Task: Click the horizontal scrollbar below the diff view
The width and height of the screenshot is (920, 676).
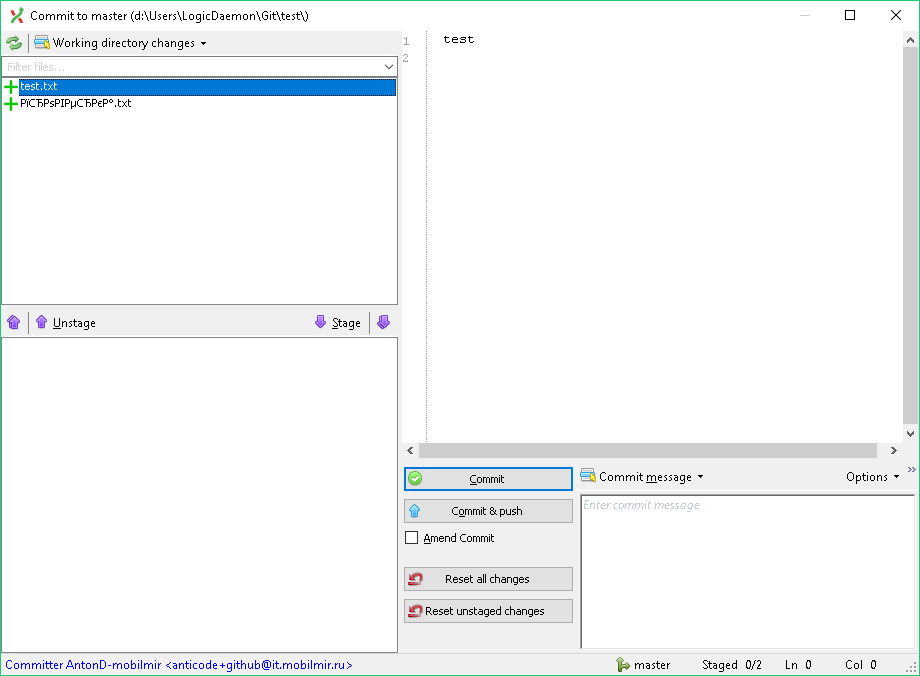Action: click(x=650, y=450)
